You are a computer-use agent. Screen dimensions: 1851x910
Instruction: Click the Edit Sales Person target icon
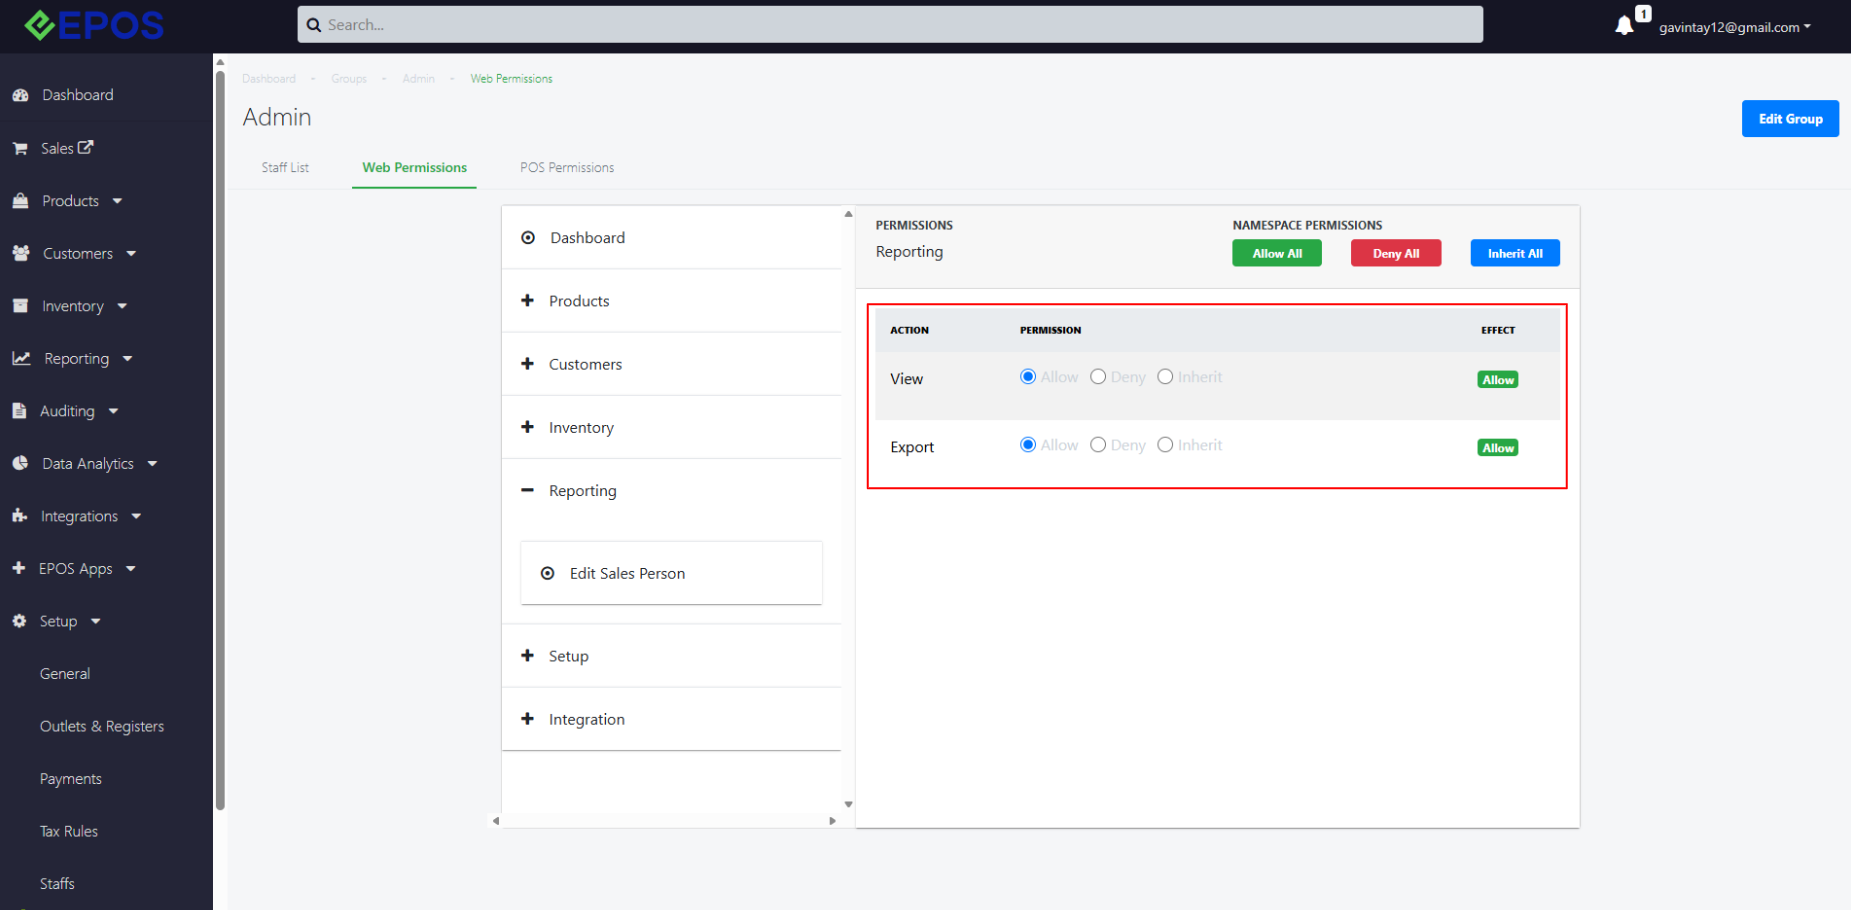click(548, 573)
